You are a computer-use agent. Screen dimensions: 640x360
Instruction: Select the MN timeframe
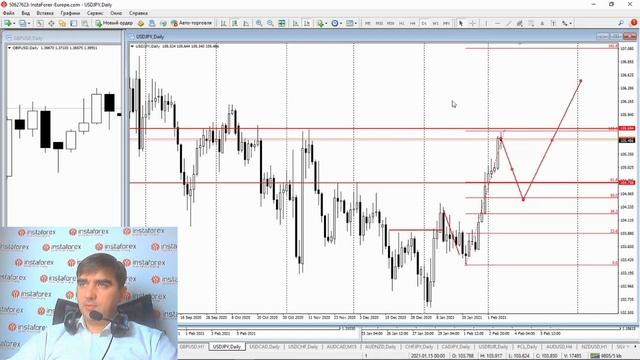click(x=447, y=23)
